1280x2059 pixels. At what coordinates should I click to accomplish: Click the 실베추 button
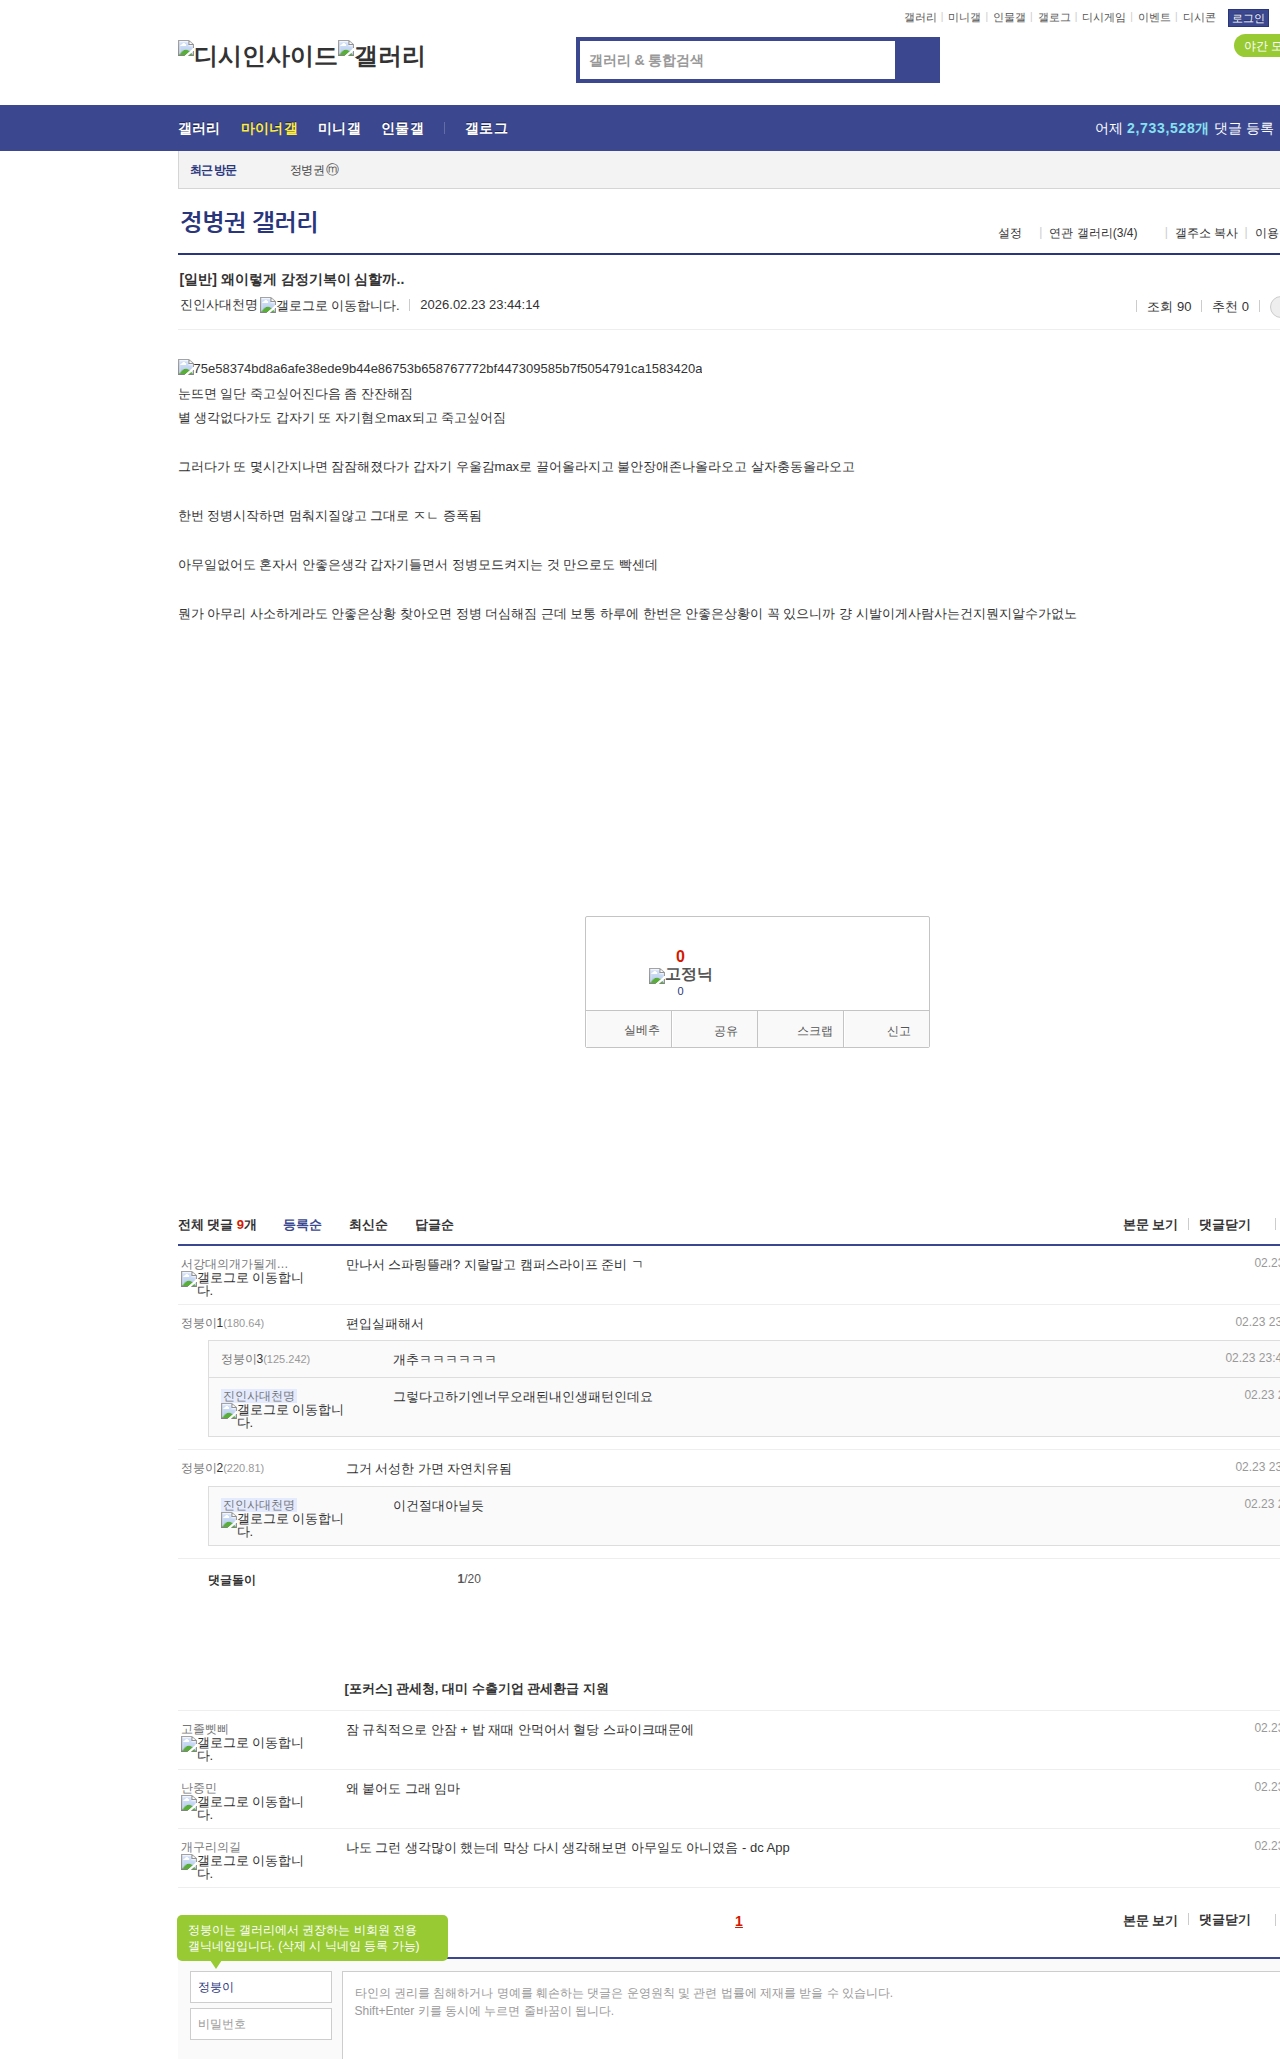pos(629,1030)
